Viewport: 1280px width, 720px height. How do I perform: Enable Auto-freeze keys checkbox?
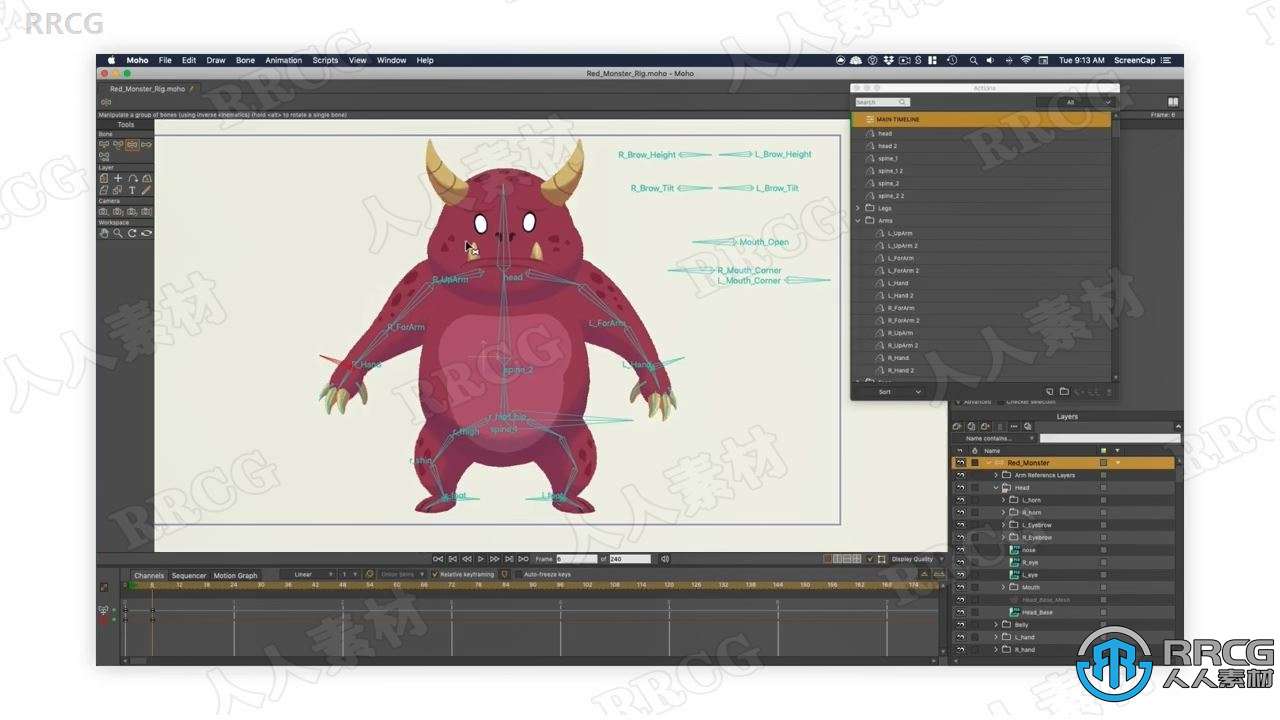(517, 575)
